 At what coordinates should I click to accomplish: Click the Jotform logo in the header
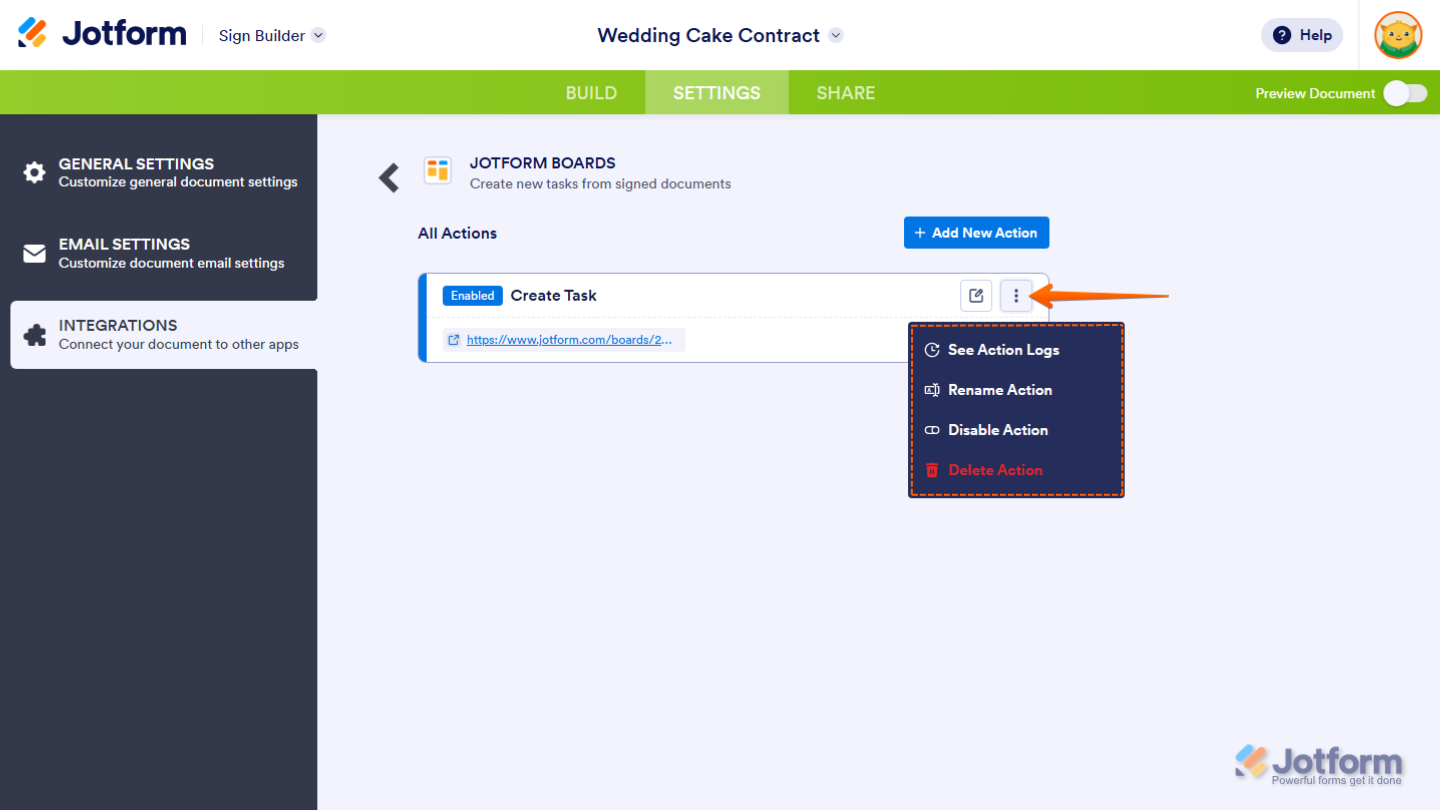click(102, 34)
